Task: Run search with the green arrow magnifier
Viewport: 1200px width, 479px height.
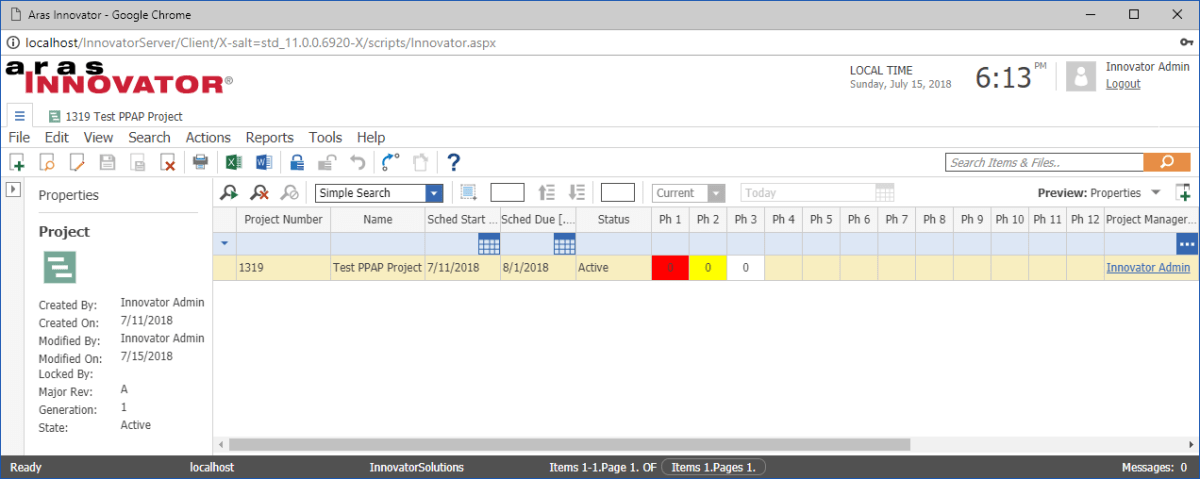Action: point(229,193)
